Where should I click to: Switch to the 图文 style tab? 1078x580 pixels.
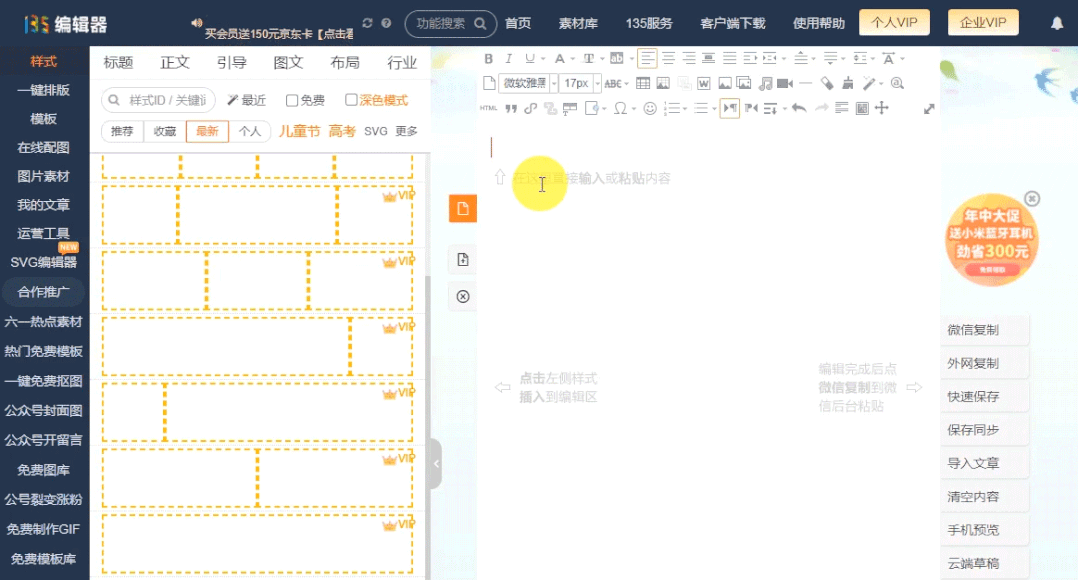[288, 62]
